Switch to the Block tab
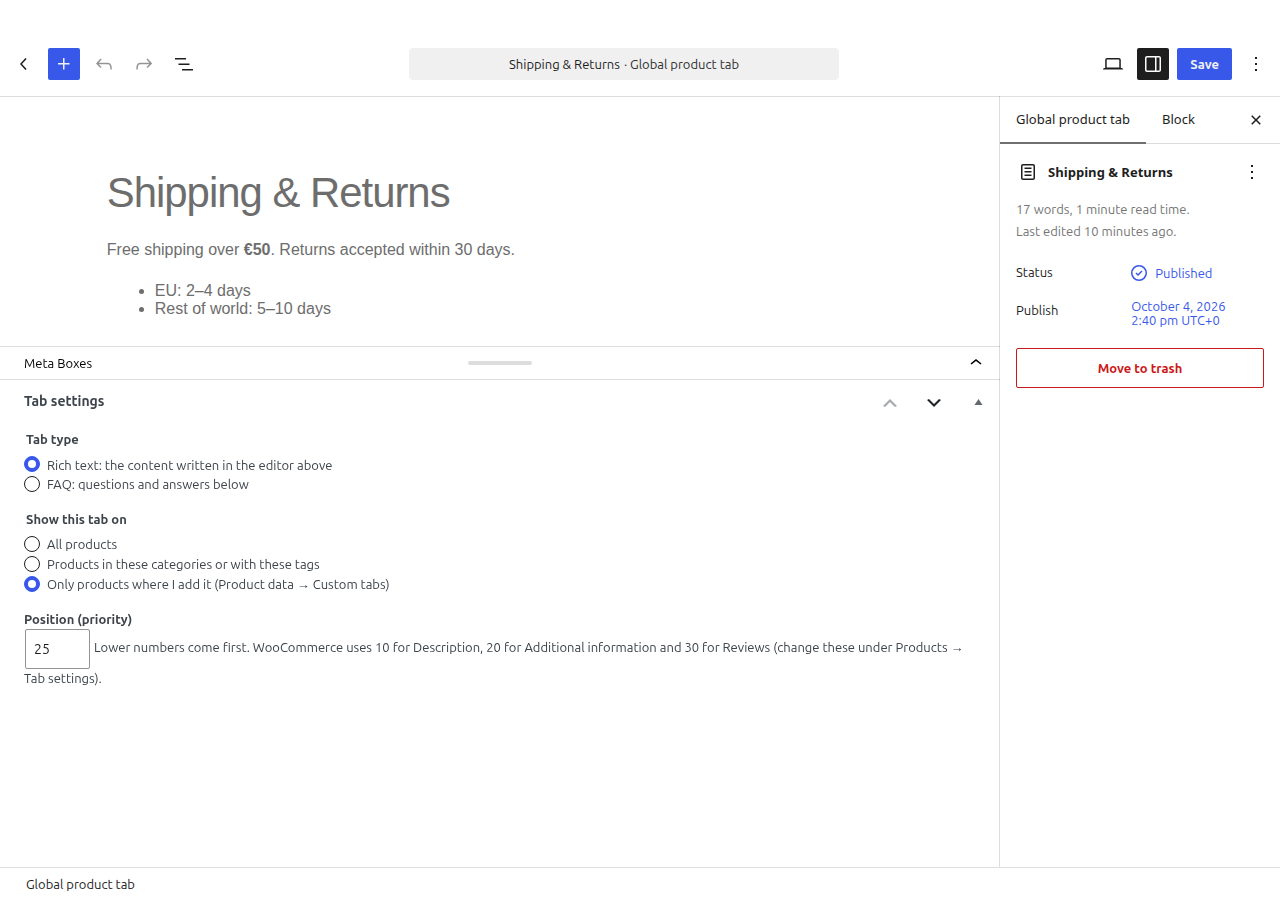The height and width of the screenshot is (900, 1280). click(x=1178, y=120)
